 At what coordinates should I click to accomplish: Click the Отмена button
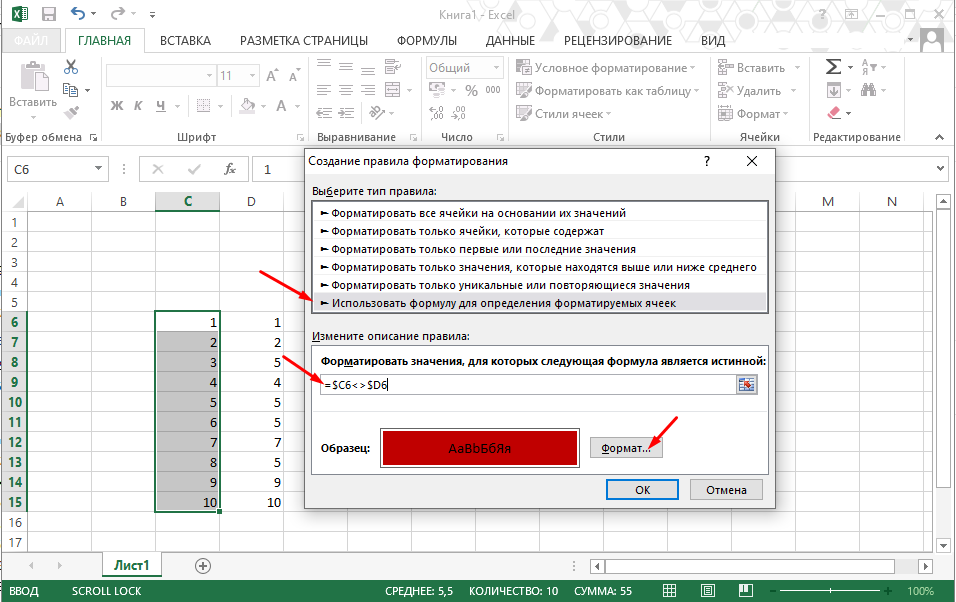click(x=726, y=490)
